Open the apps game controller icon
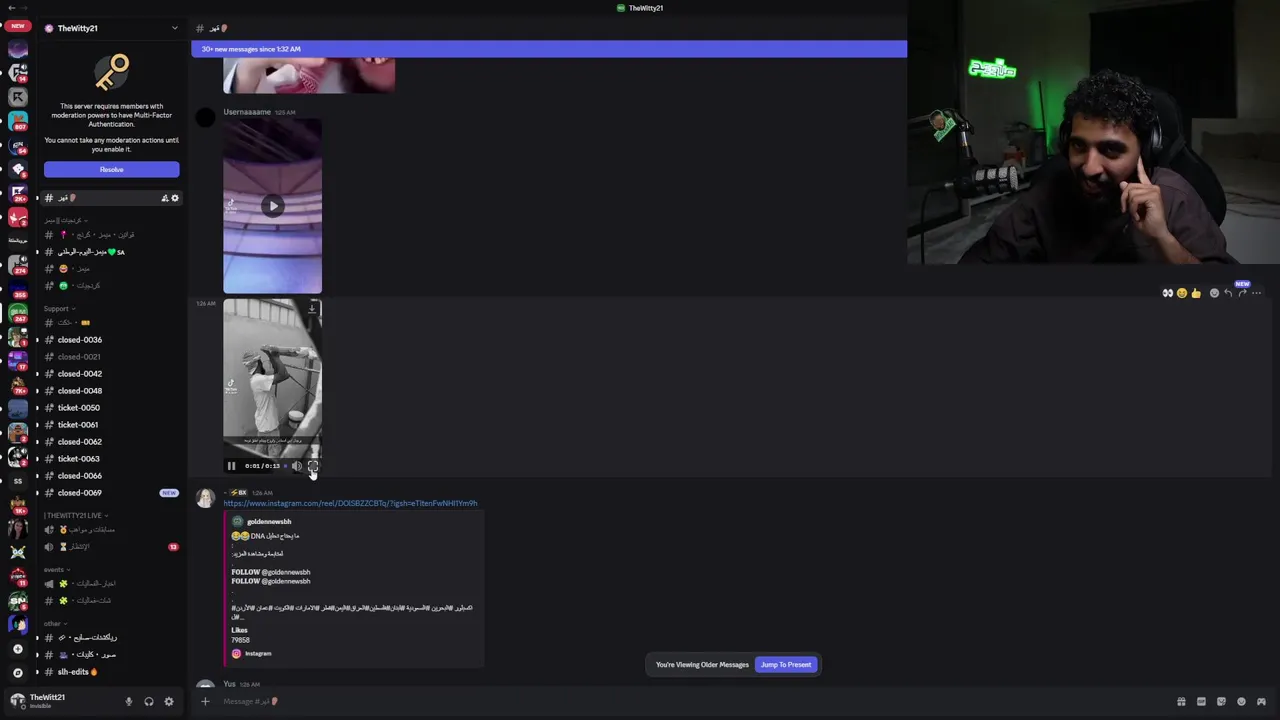This screenshot has height=720, width=1280. [1261, 702]
